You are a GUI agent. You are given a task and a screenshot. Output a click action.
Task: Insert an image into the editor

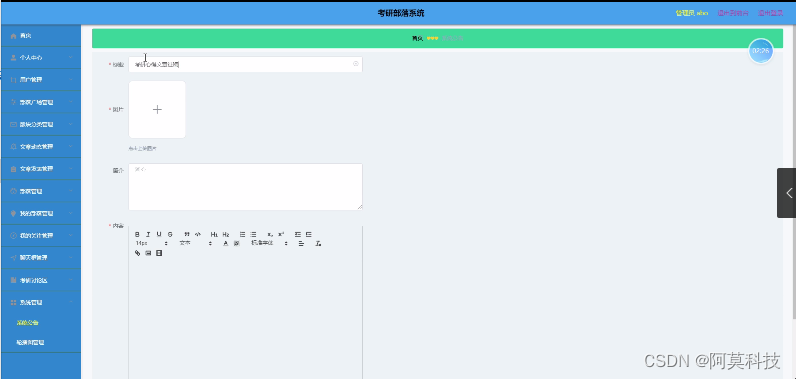[148, 253]
